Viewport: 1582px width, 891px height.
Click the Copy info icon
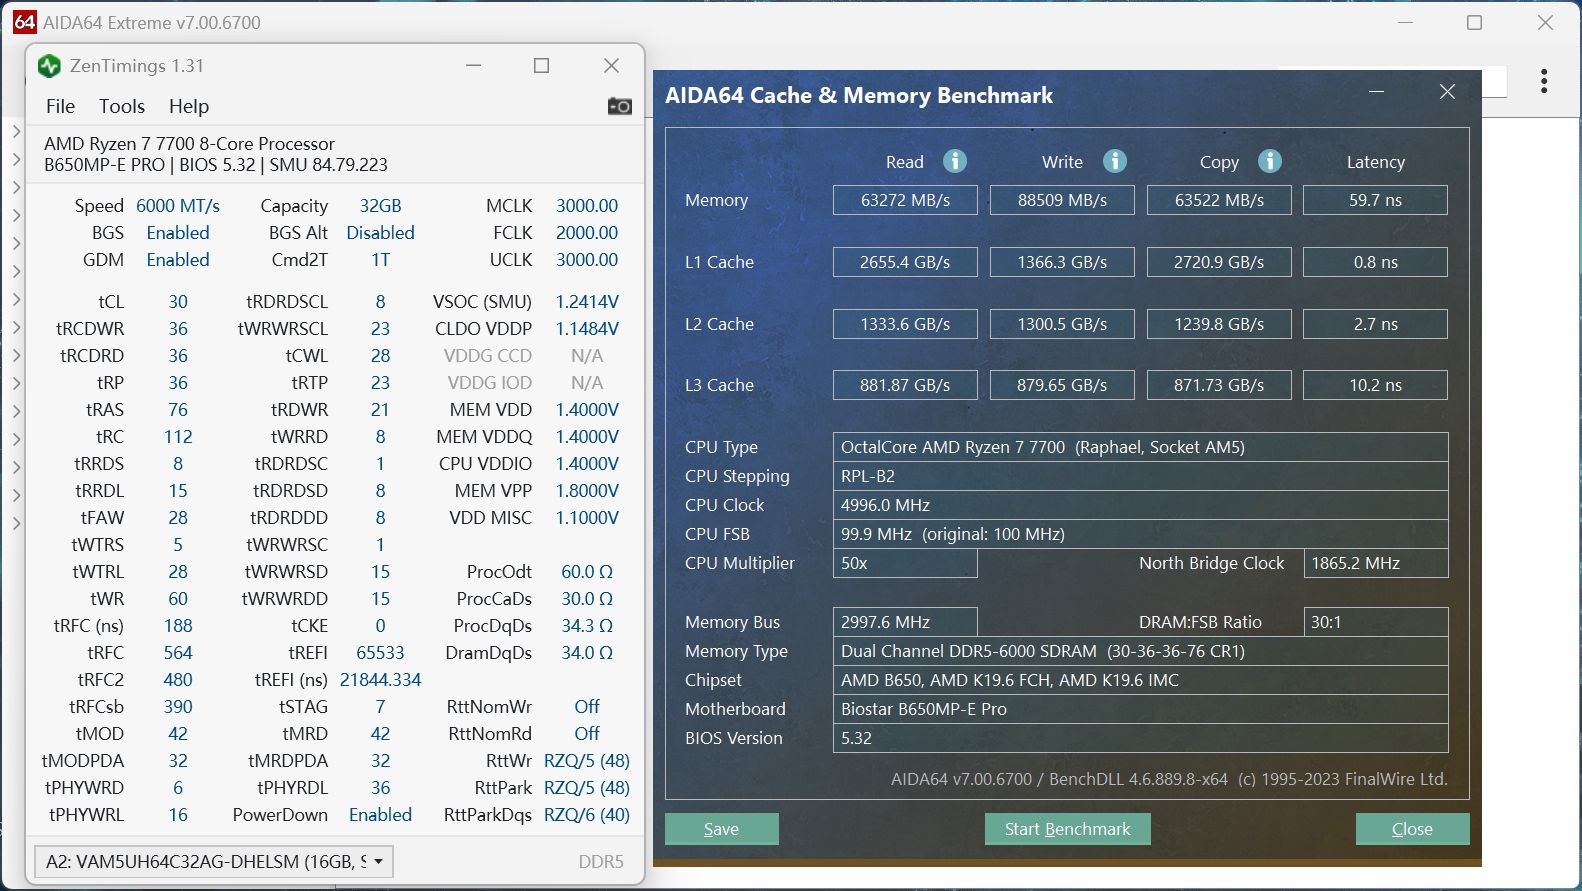tap(1270, 161)
